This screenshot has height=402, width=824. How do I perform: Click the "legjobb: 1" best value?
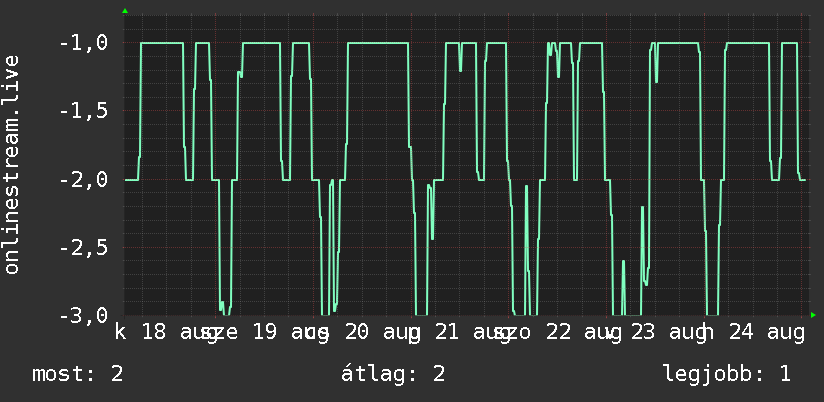[727, 374]
